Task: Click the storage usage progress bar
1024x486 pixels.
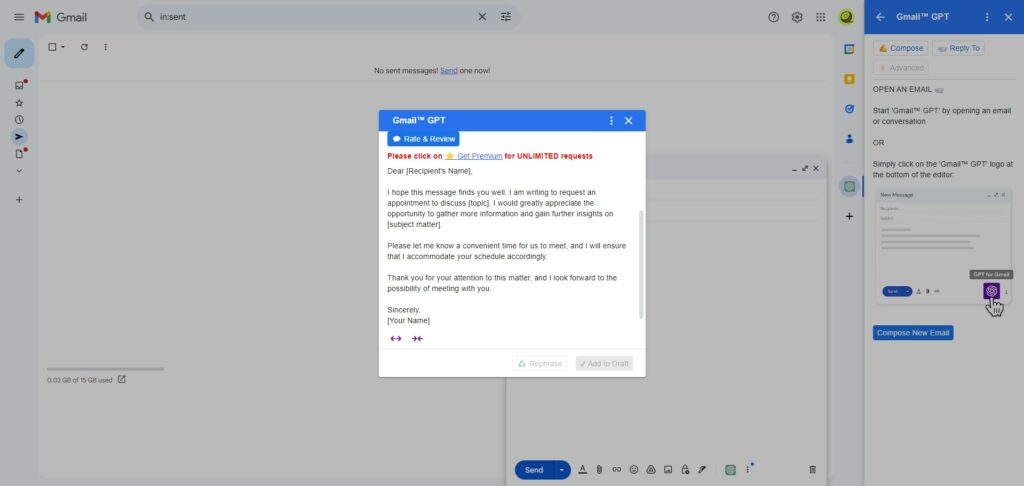Action: point(105,369)
